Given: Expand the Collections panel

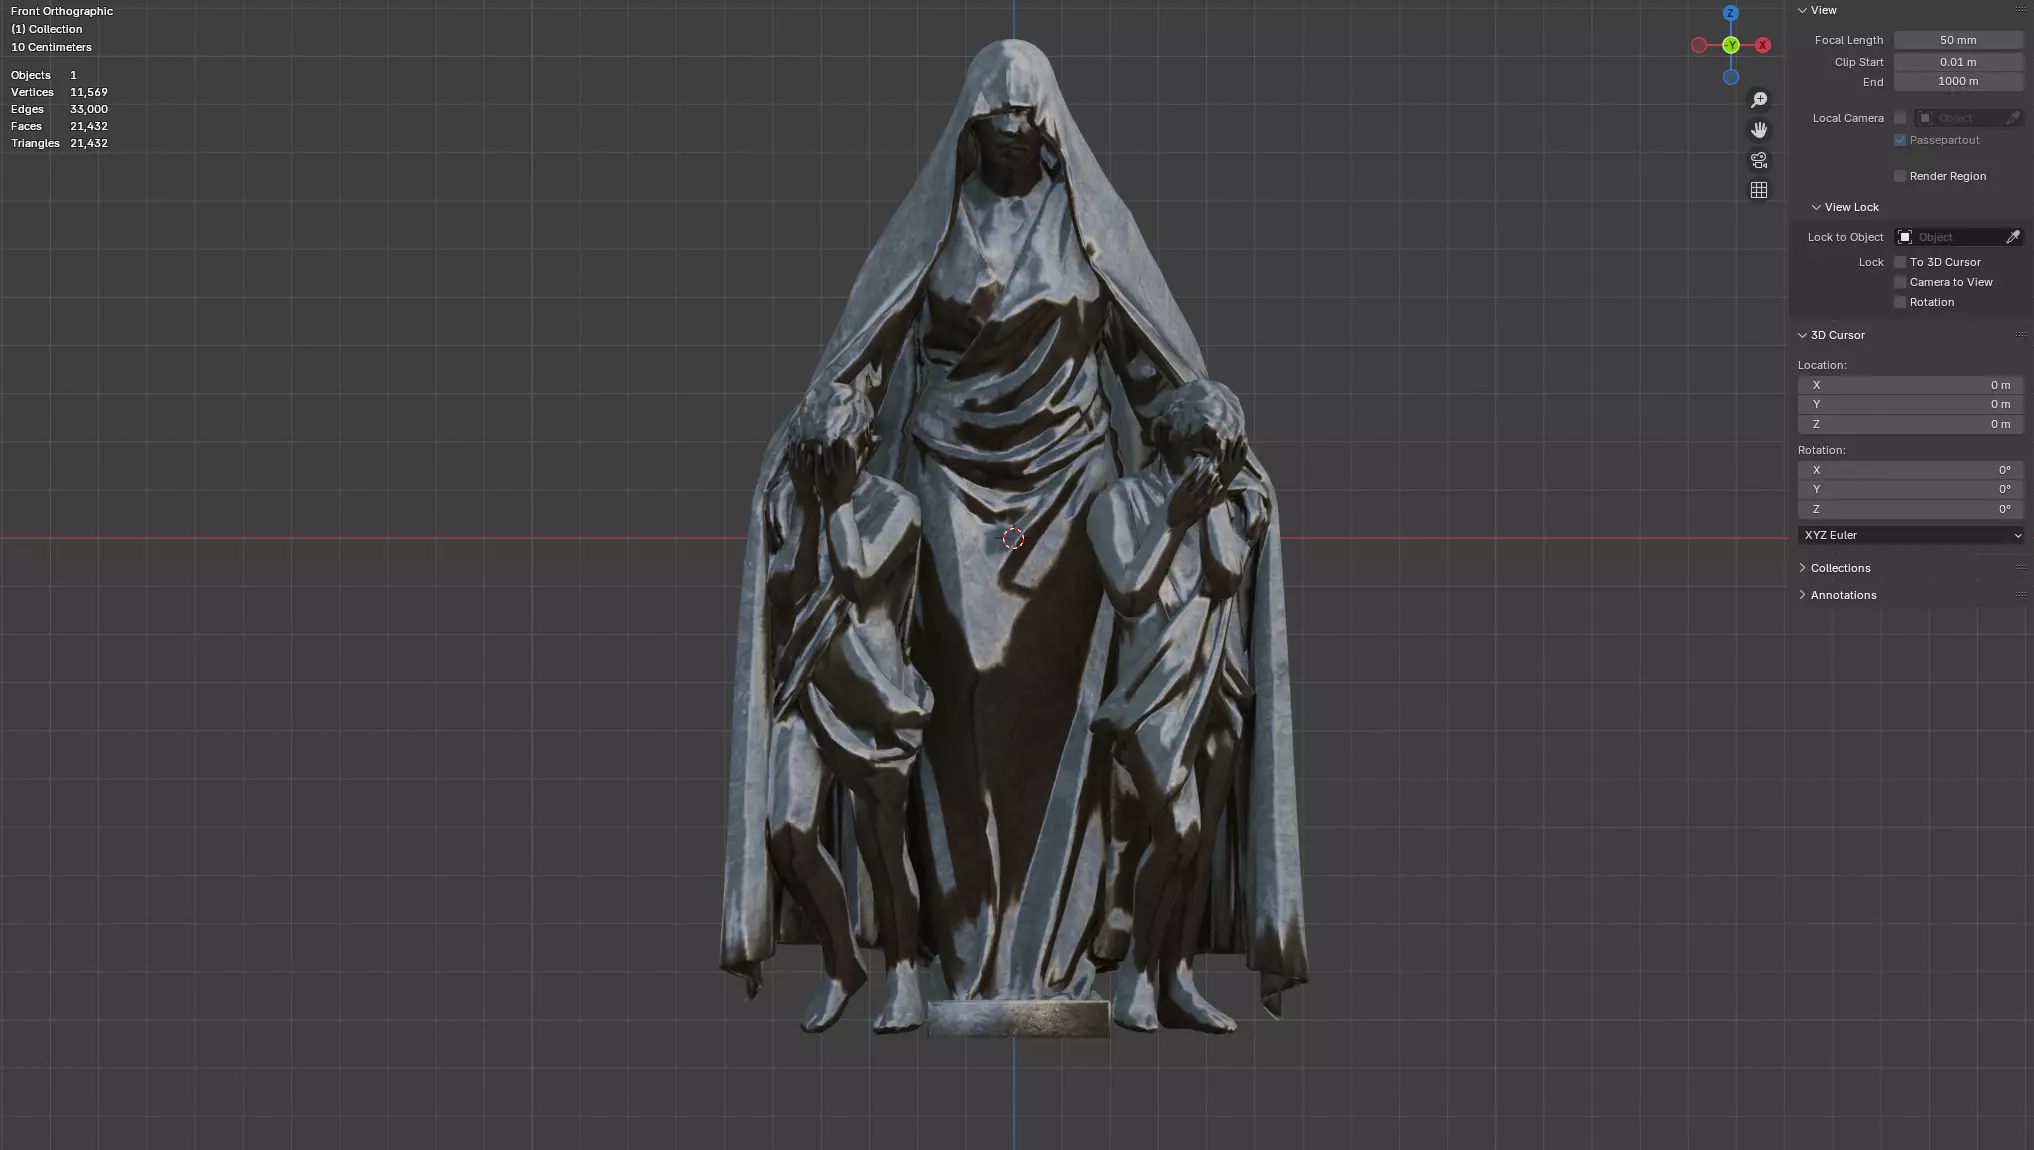Looking at the screenshot, I should pyautogui.click(x=1803, y=568).
